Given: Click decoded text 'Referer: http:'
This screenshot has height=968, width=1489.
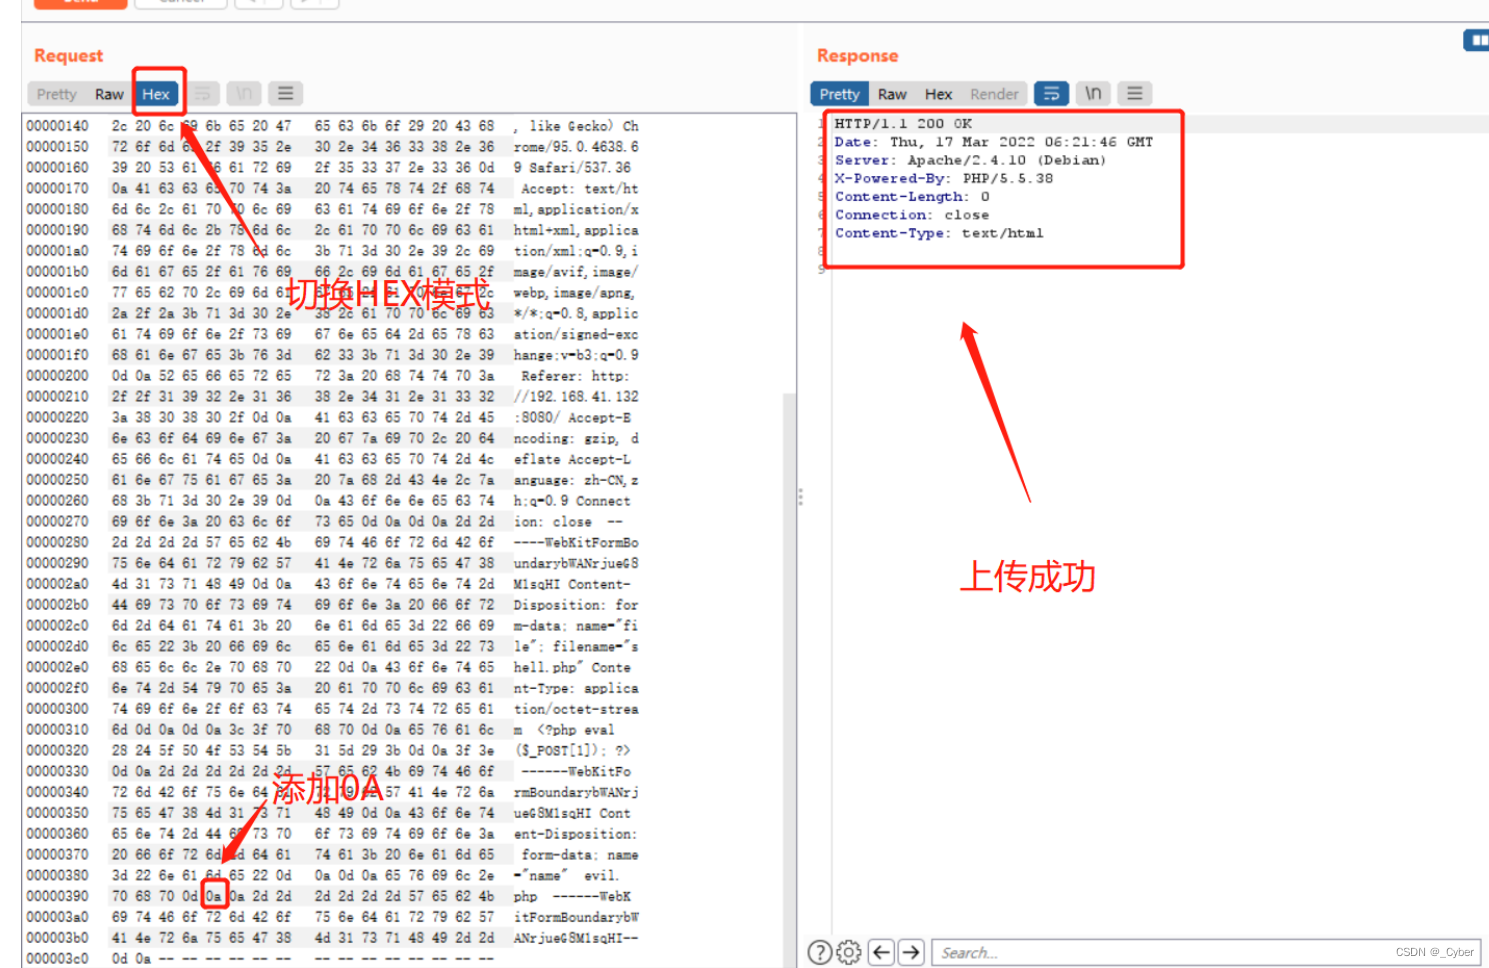Looking at the screenshot, I should pyautogui.click(x=575, y=376).
